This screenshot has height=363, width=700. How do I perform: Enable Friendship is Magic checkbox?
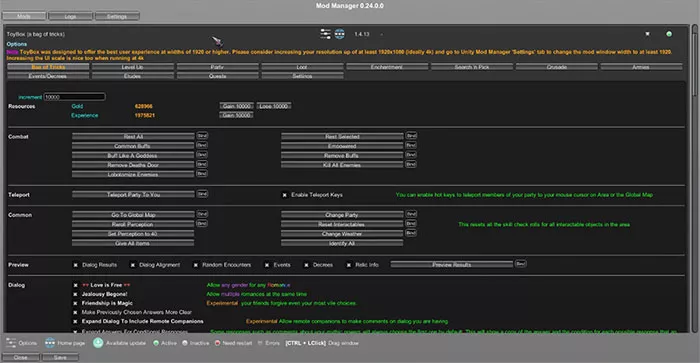click(75, 303)
